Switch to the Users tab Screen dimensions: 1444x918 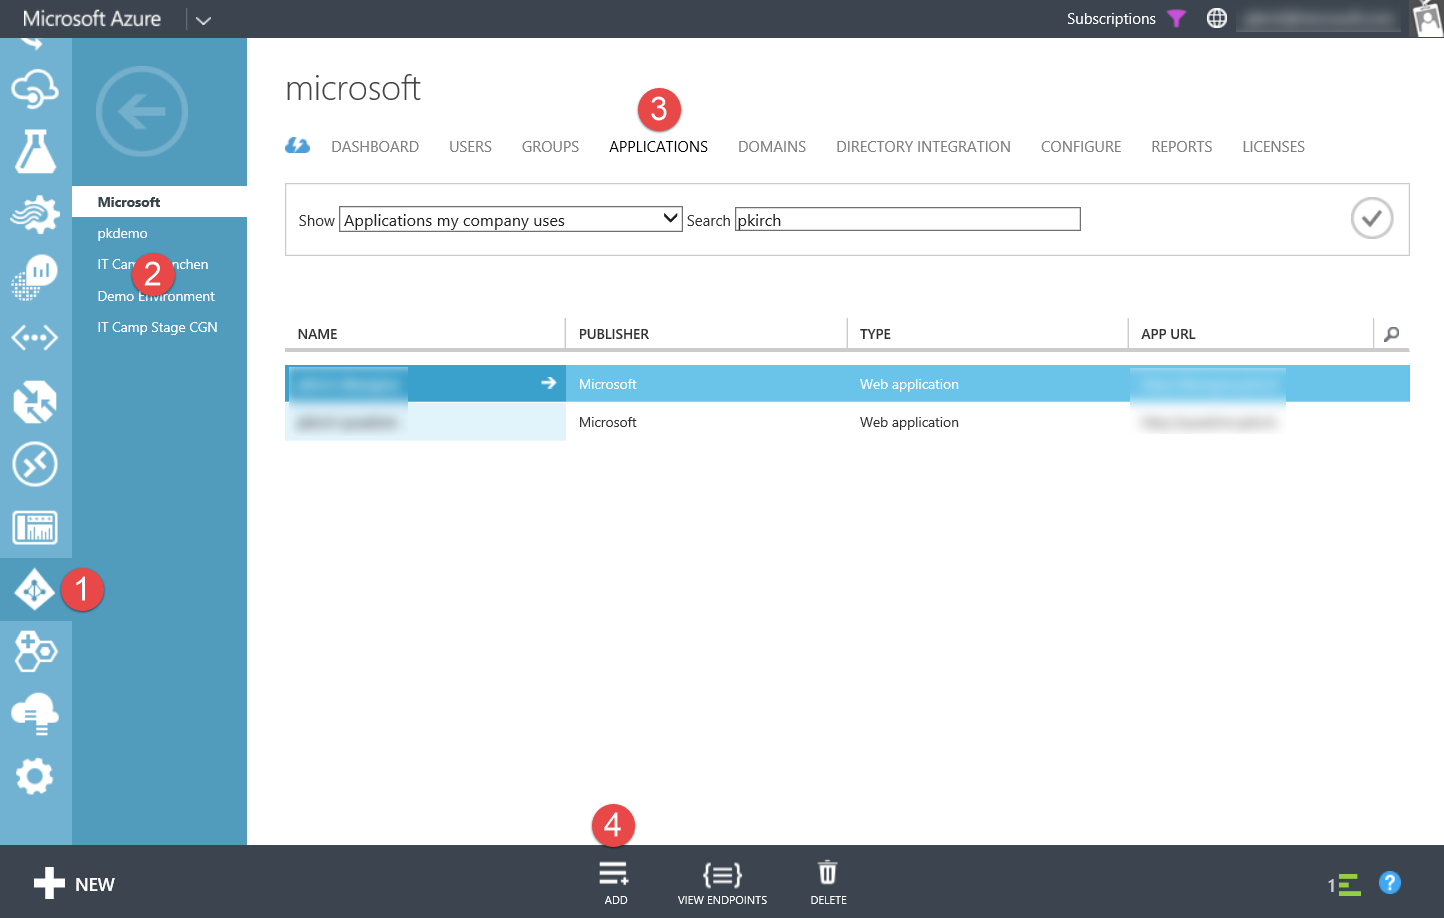click(x=470, y=147)
